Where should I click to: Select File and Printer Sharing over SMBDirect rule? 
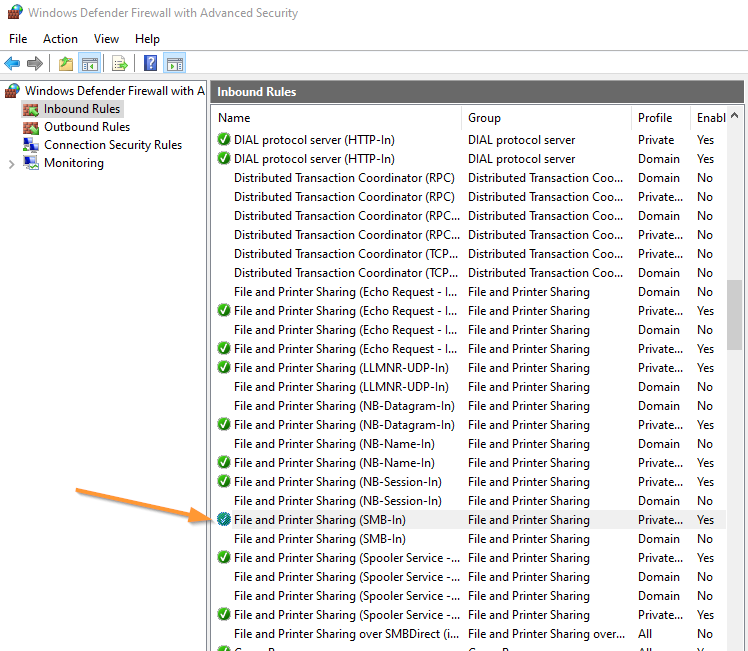(x=470, y=634)
